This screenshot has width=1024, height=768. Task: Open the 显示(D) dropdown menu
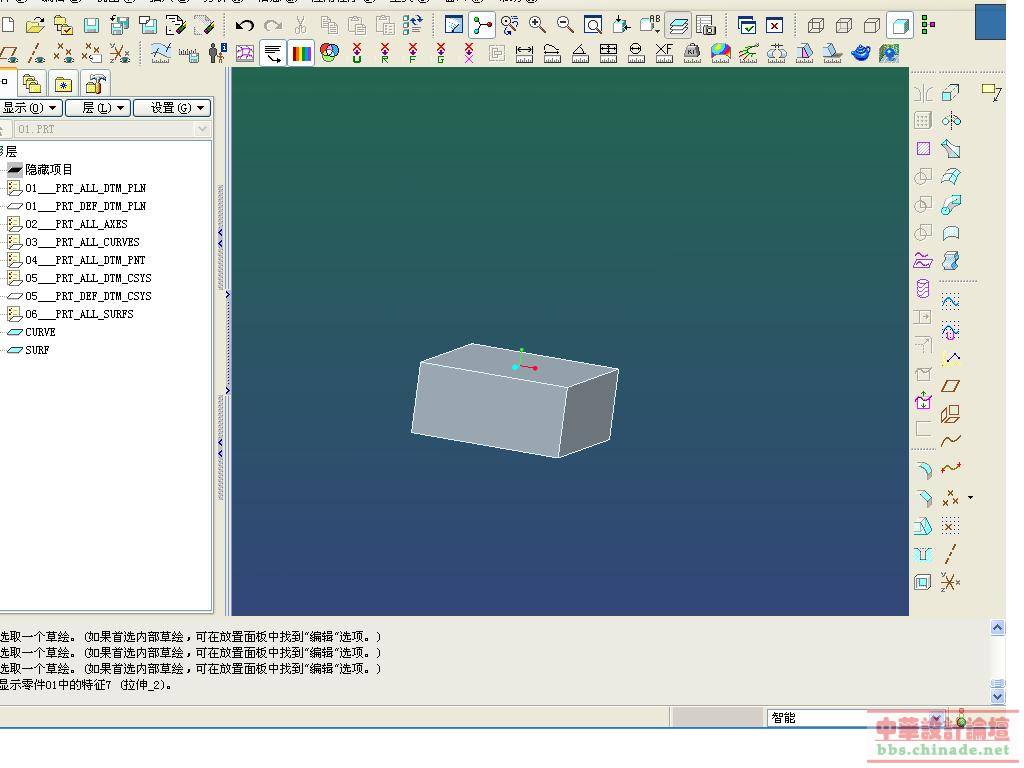coord(30,108)
